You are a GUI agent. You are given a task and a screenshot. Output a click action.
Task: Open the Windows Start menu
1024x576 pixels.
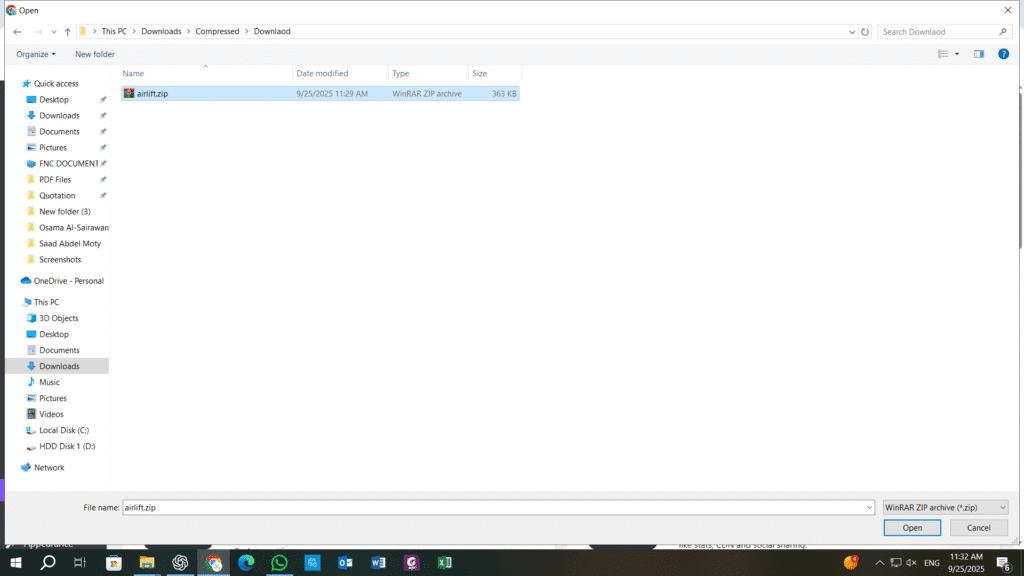coord(15,562)
